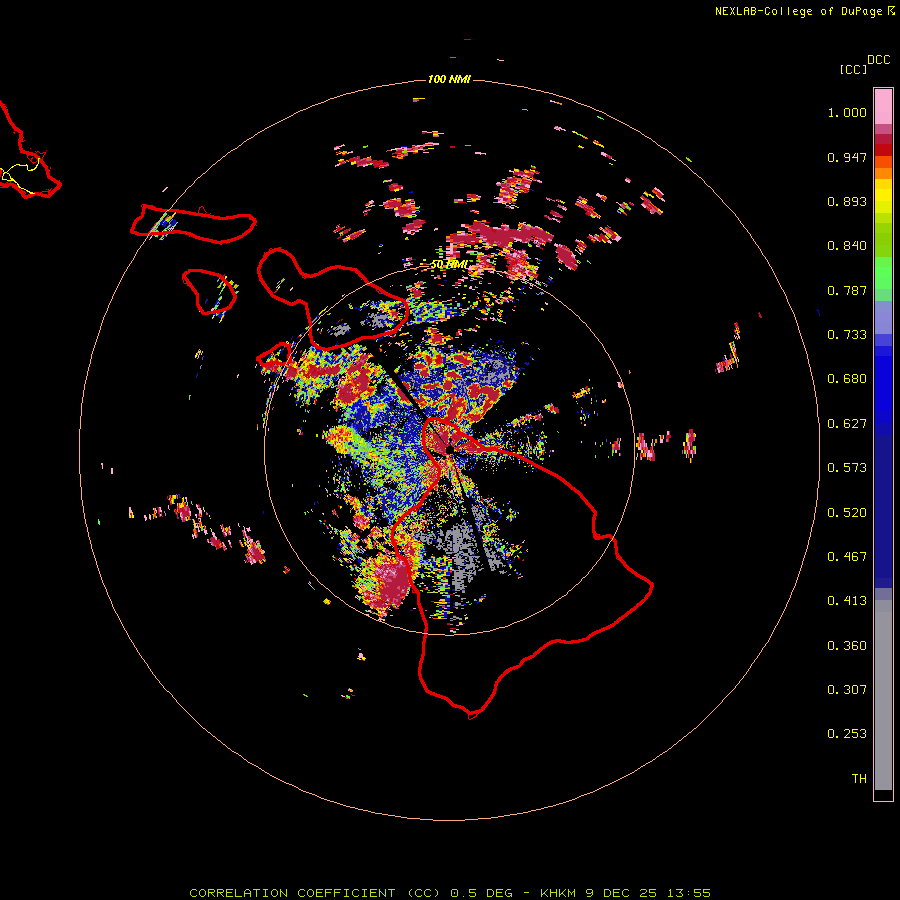Select the DCC label above color bar
The width and height of the screenshot is (900, 900).
tap(879, 60)
